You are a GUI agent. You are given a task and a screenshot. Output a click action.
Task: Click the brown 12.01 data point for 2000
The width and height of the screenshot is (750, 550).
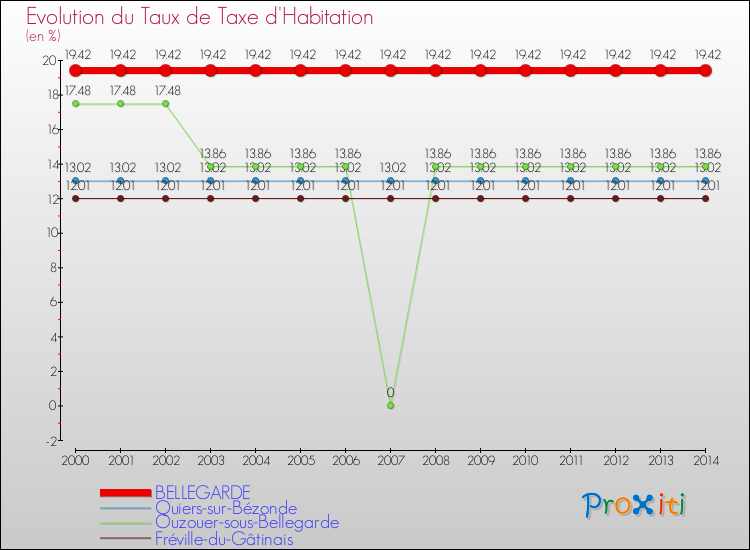[76, 198]
